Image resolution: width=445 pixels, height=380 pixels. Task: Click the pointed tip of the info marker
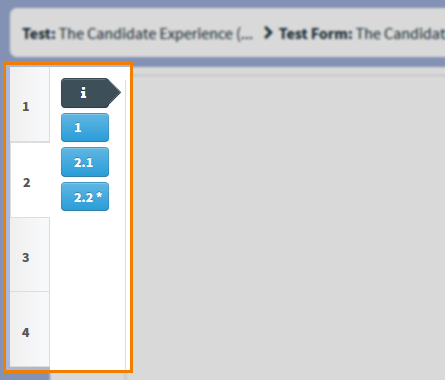coord(115,93)
